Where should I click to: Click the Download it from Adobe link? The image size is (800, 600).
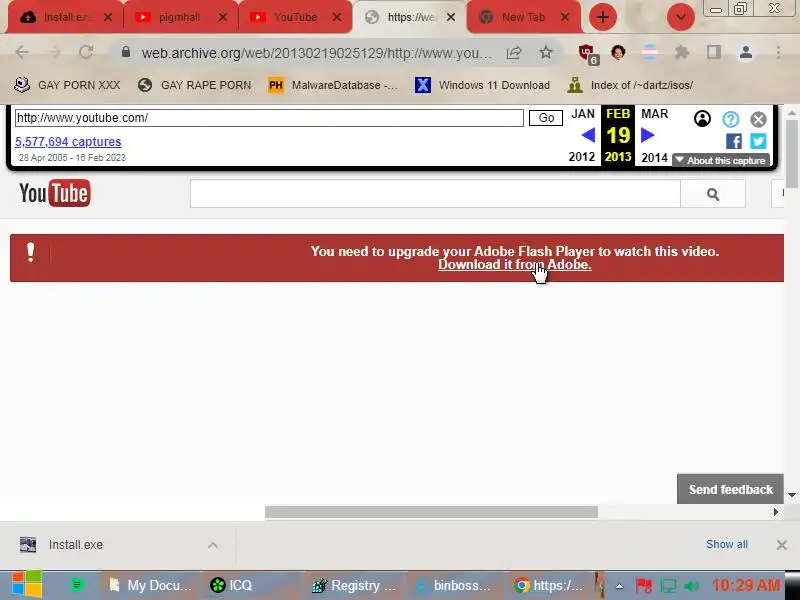pos(515,265)
